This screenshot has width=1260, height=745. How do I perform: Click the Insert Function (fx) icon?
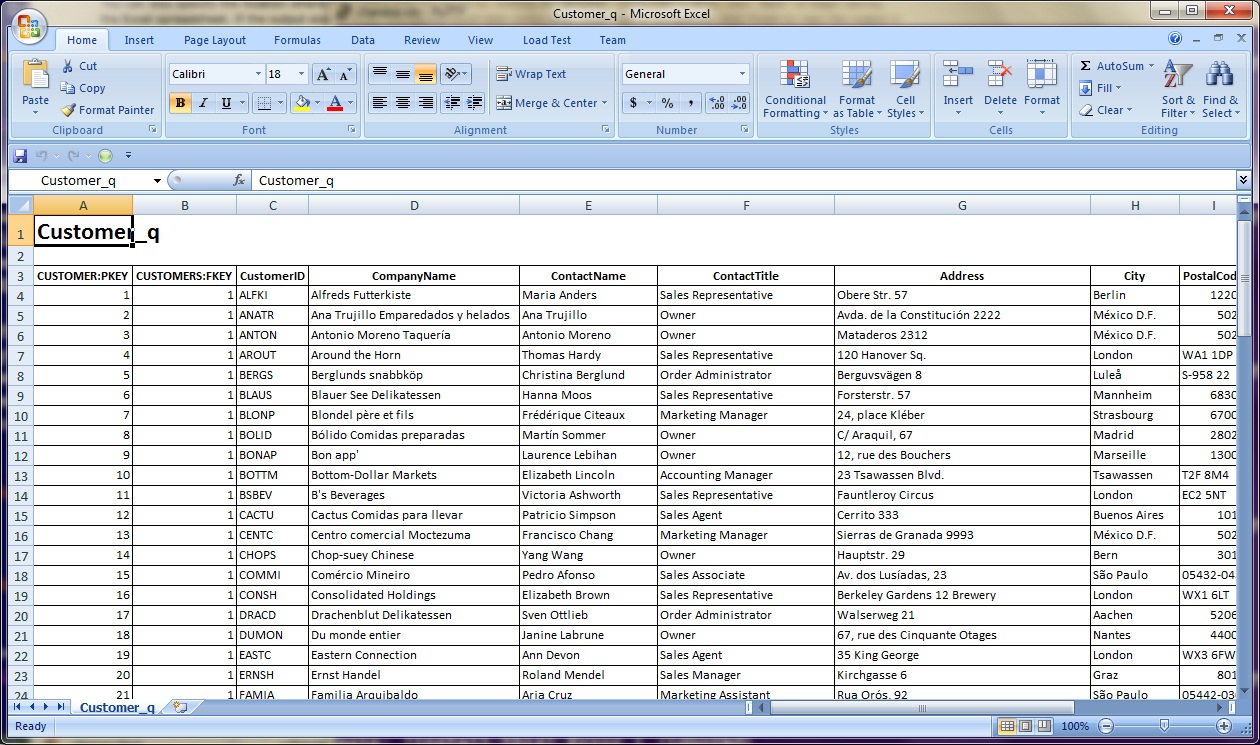(237, 180)
